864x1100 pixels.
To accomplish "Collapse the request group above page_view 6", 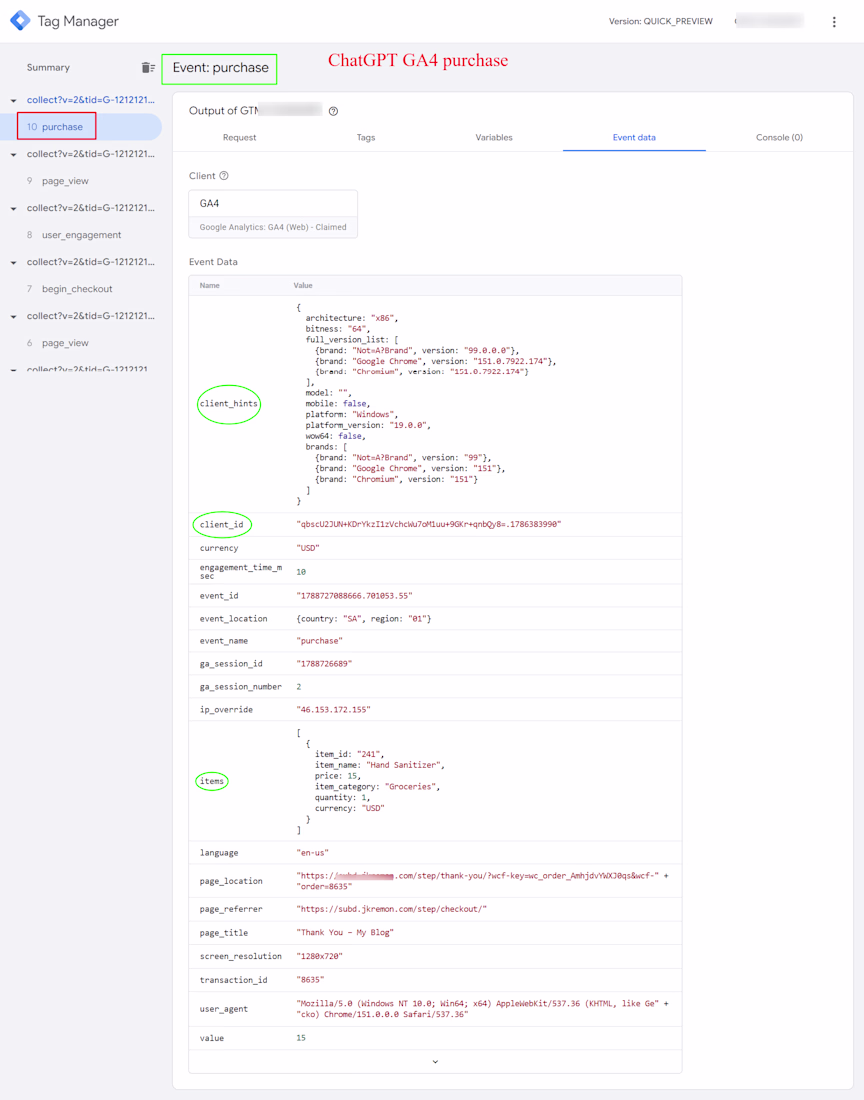I will (x=13, y=316).
